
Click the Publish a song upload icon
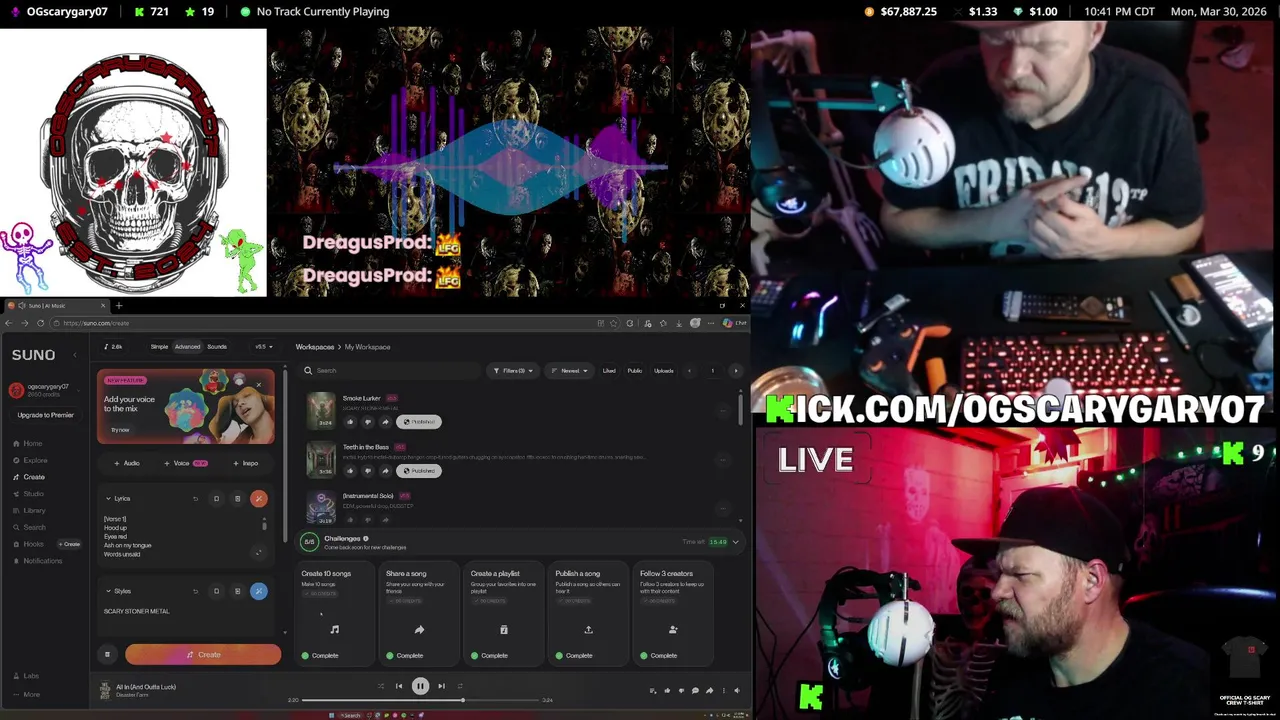click(x=588, y=630)
